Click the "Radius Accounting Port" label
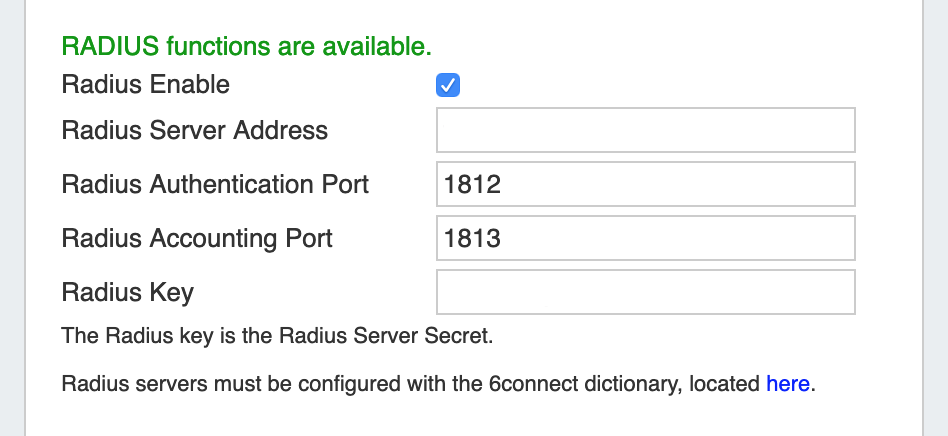The height and width of the screenshot is (436, 948). click(197, 238)
